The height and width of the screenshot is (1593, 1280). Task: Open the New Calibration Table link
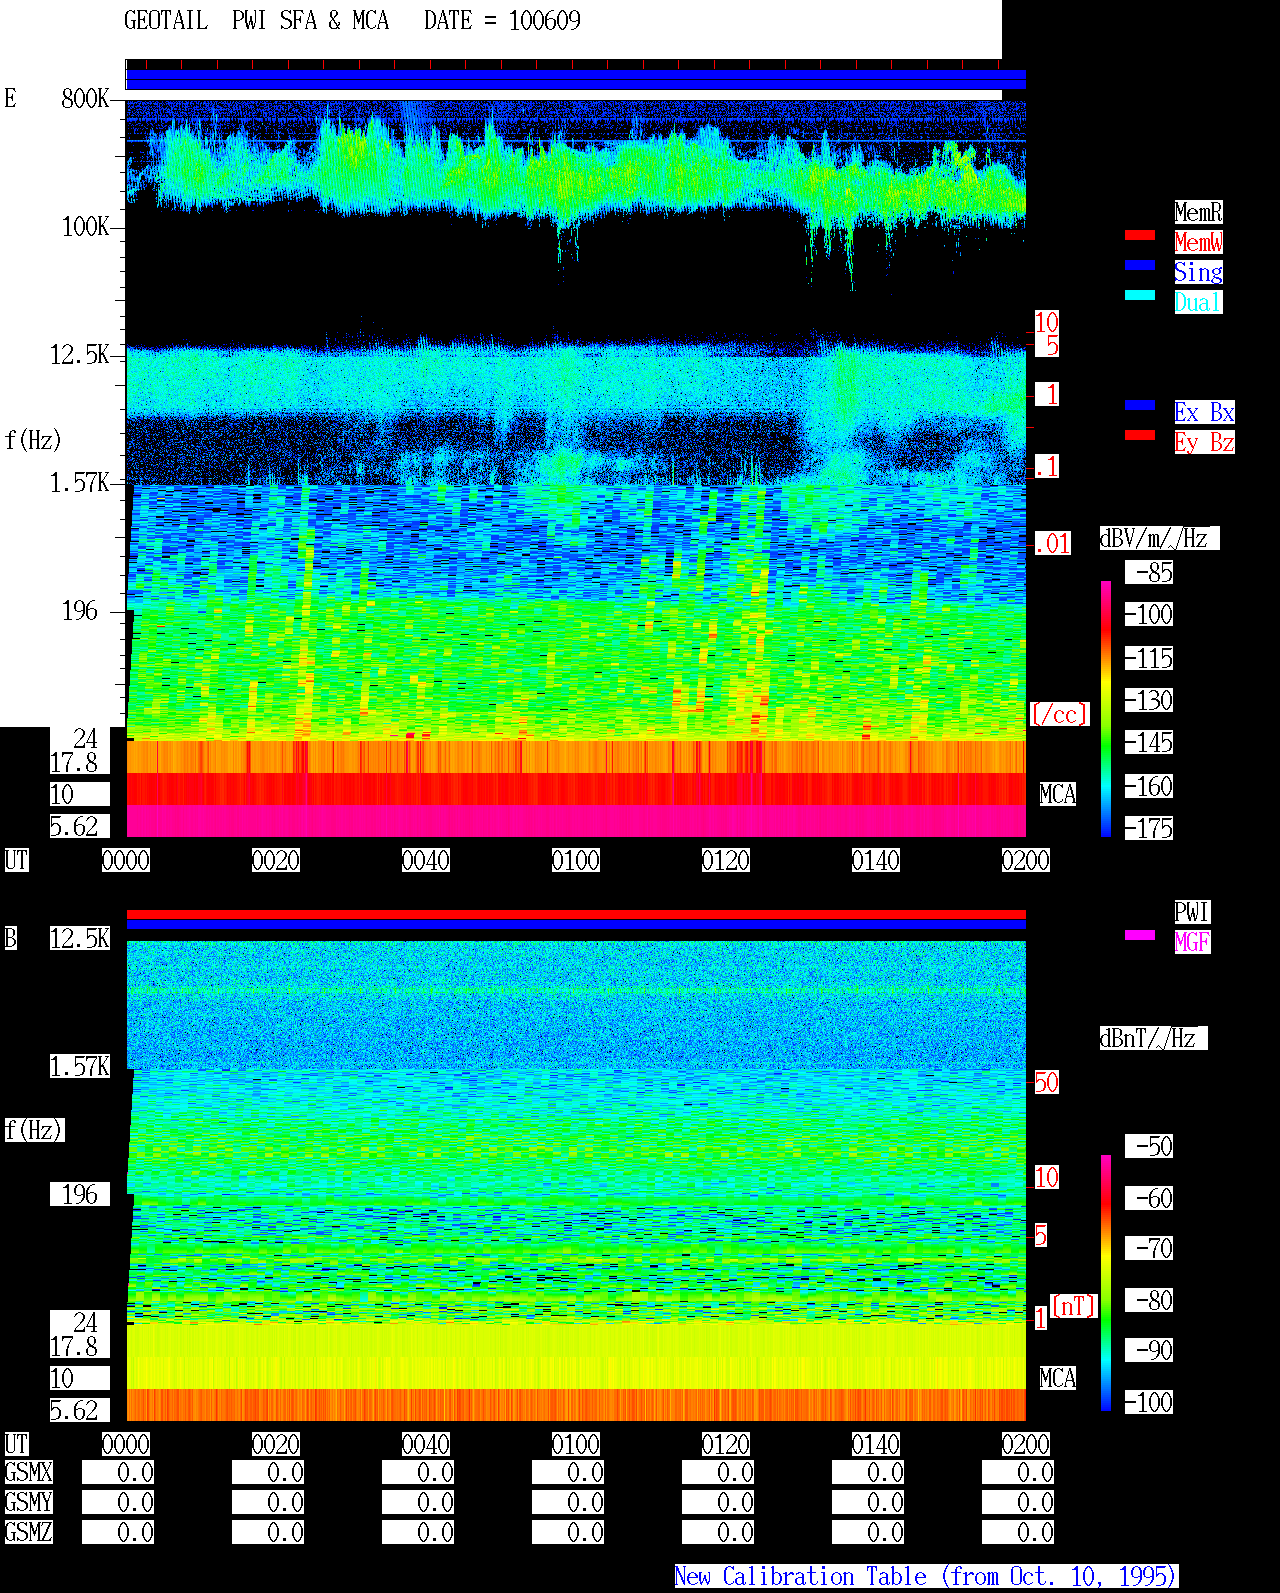tap(926, 1577)
